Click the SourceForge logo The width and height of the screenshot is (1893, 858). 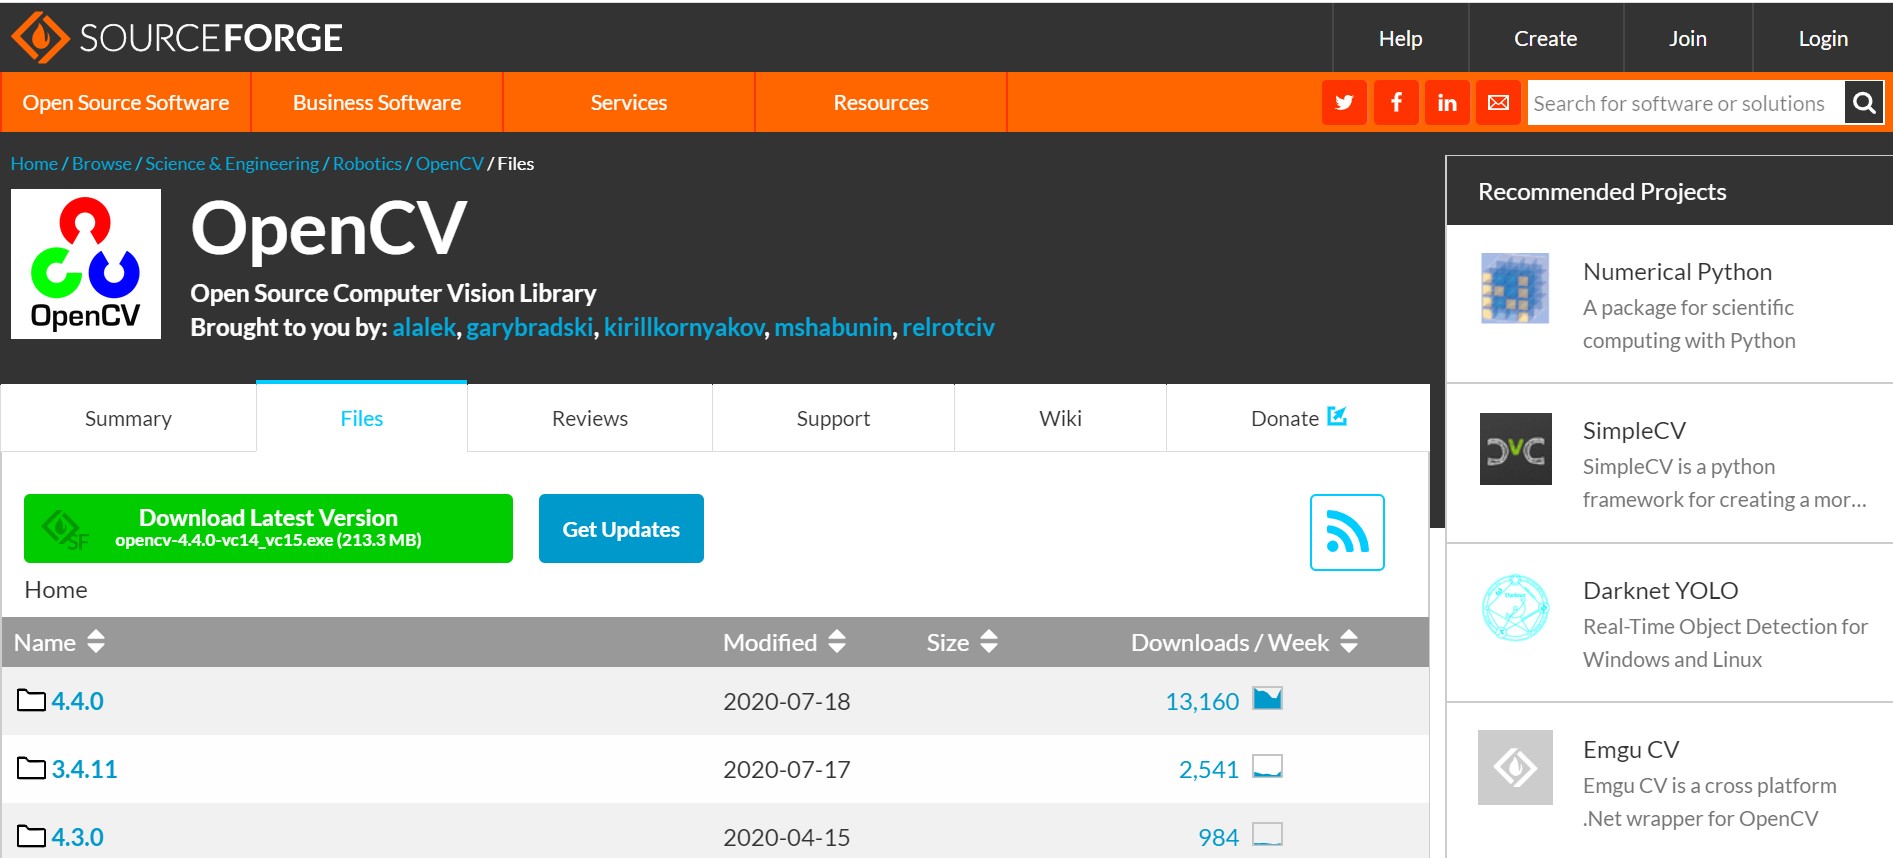177,38
